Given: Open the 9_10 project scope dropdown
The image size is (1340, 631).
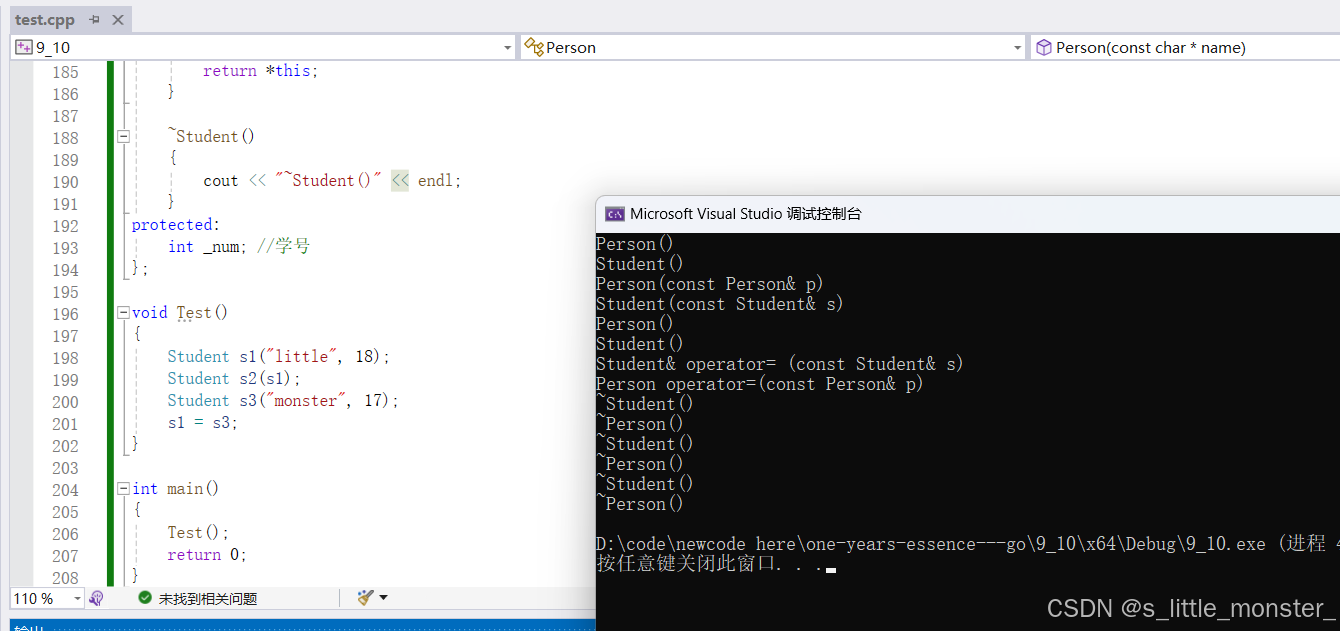Looking at the screenshot, I should pos(507,47).
